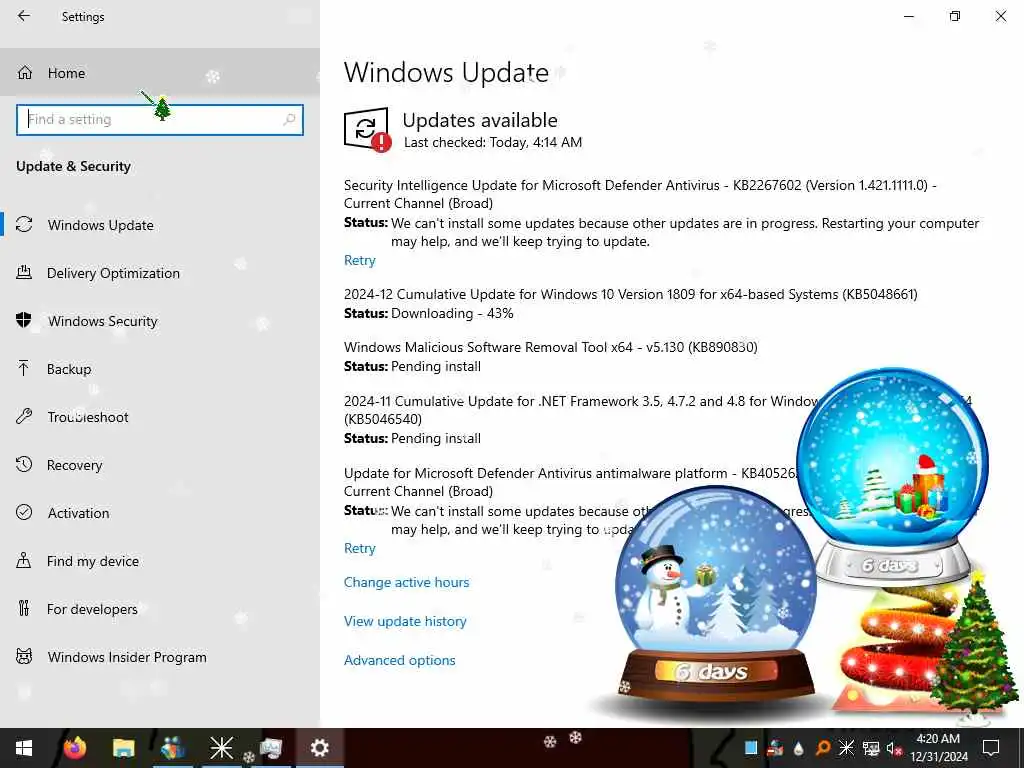The image size is (1024, 768).
Task: Focus the Find a setting search box
Action: tap(160, 120)
